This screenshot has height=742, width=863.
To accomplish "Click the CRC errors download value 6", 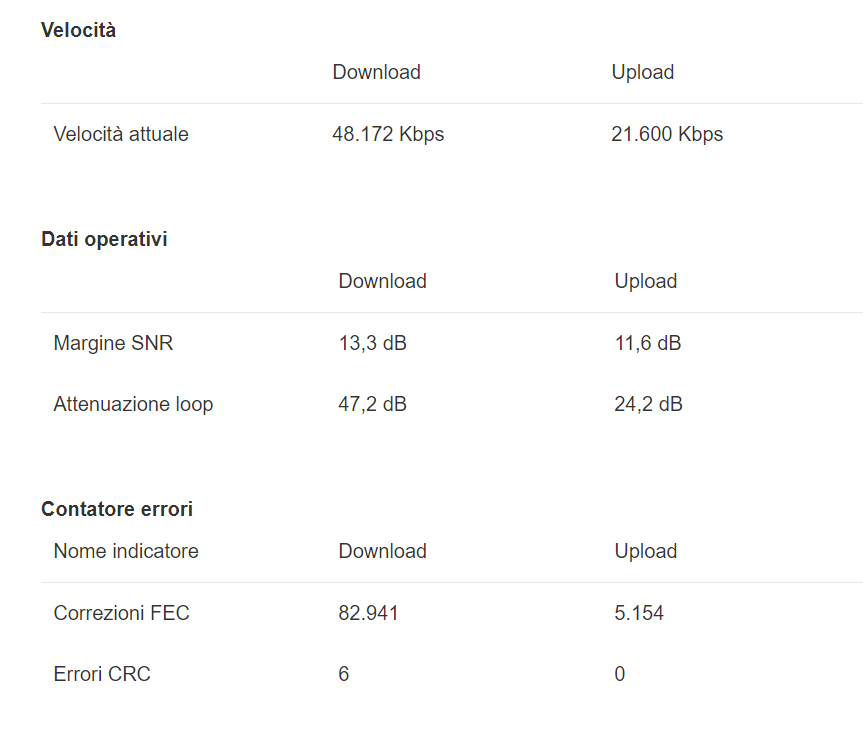I will pos(344,674).
